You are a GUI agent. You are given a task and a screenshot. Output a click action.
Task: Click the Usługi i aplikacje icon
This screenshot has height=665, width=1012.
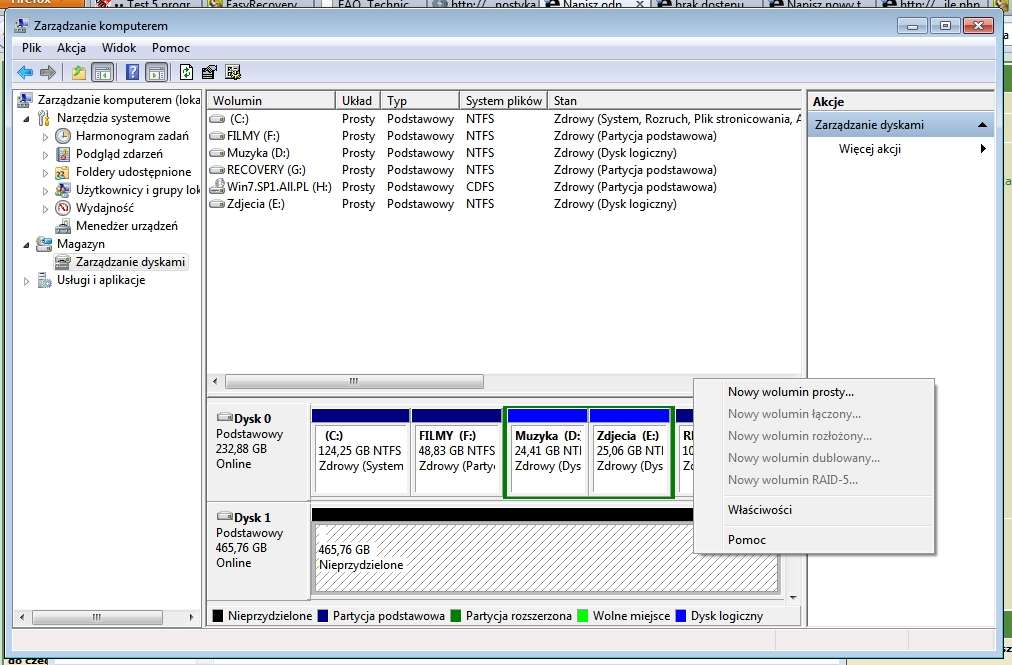pos(44,280)
